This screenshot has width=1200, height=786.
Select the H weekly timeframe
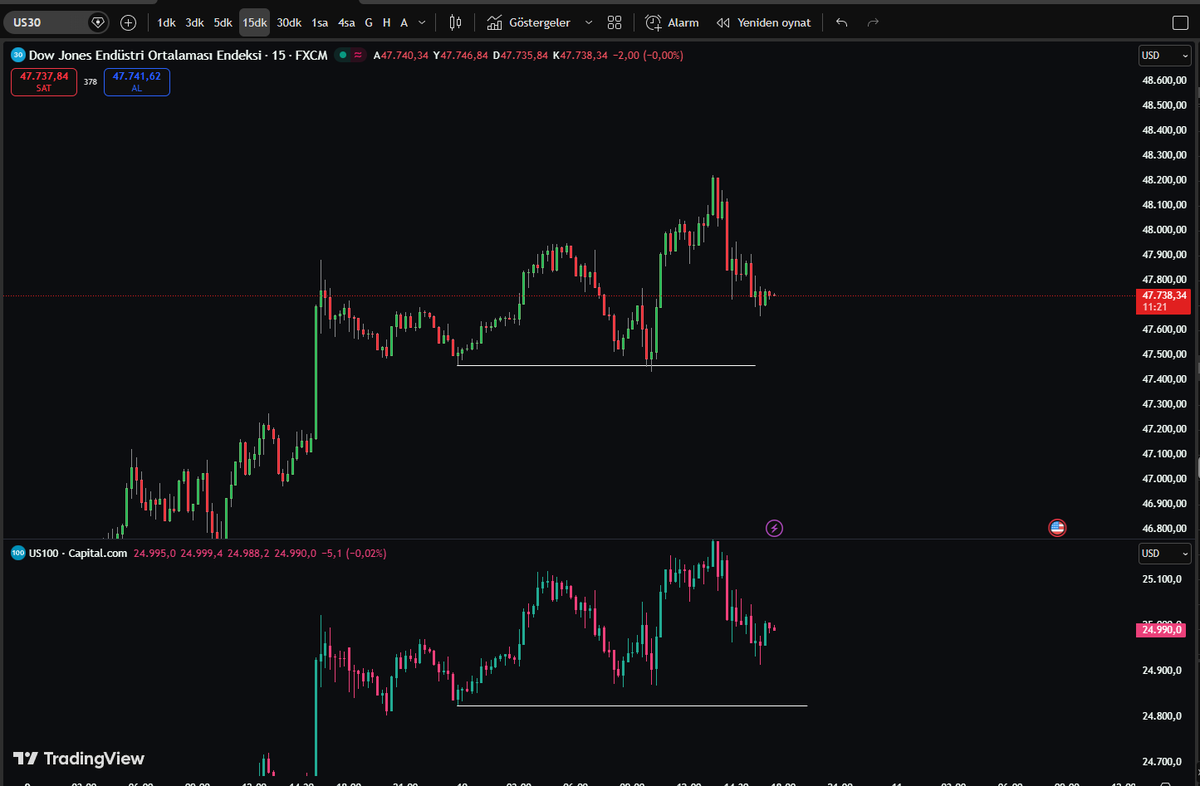(387, 22)
